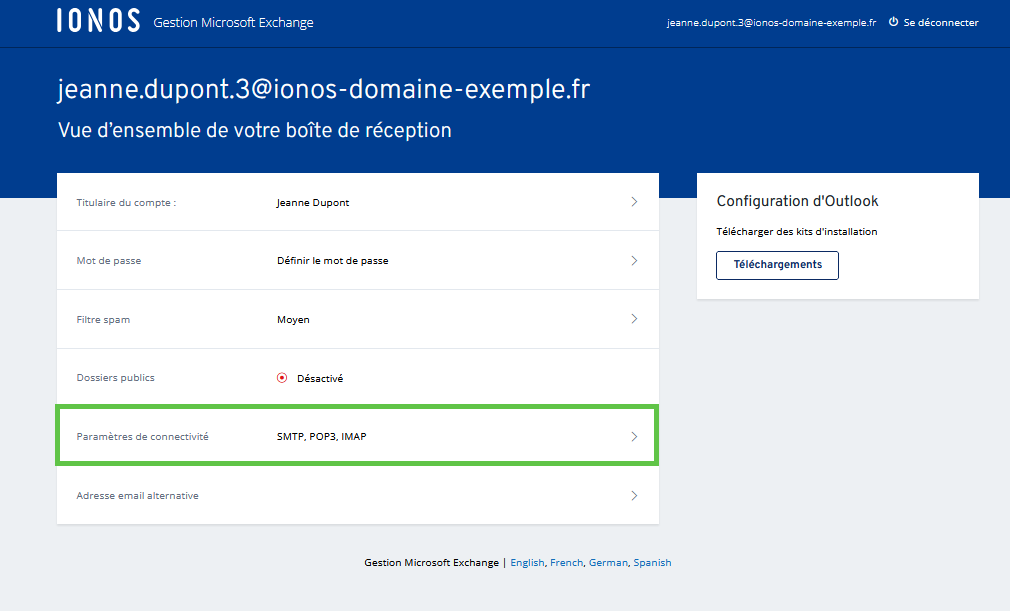The width and height of the screenshot is (1010, 611).
Task: Expand the Filtre spam row chevron
Action: (x=634, y=319)
